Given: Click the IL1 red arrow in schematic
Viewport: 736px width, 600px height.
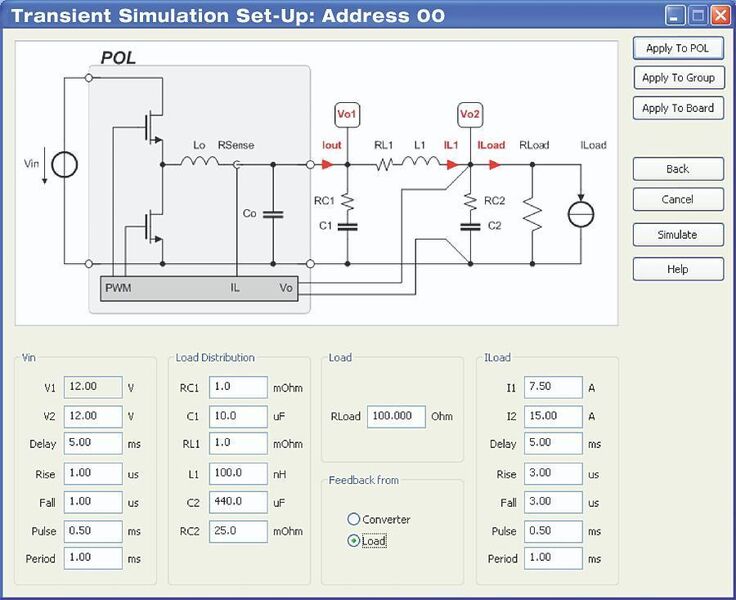Looking at the screenshot, I should pyautogui.click(x=452, y=164).
